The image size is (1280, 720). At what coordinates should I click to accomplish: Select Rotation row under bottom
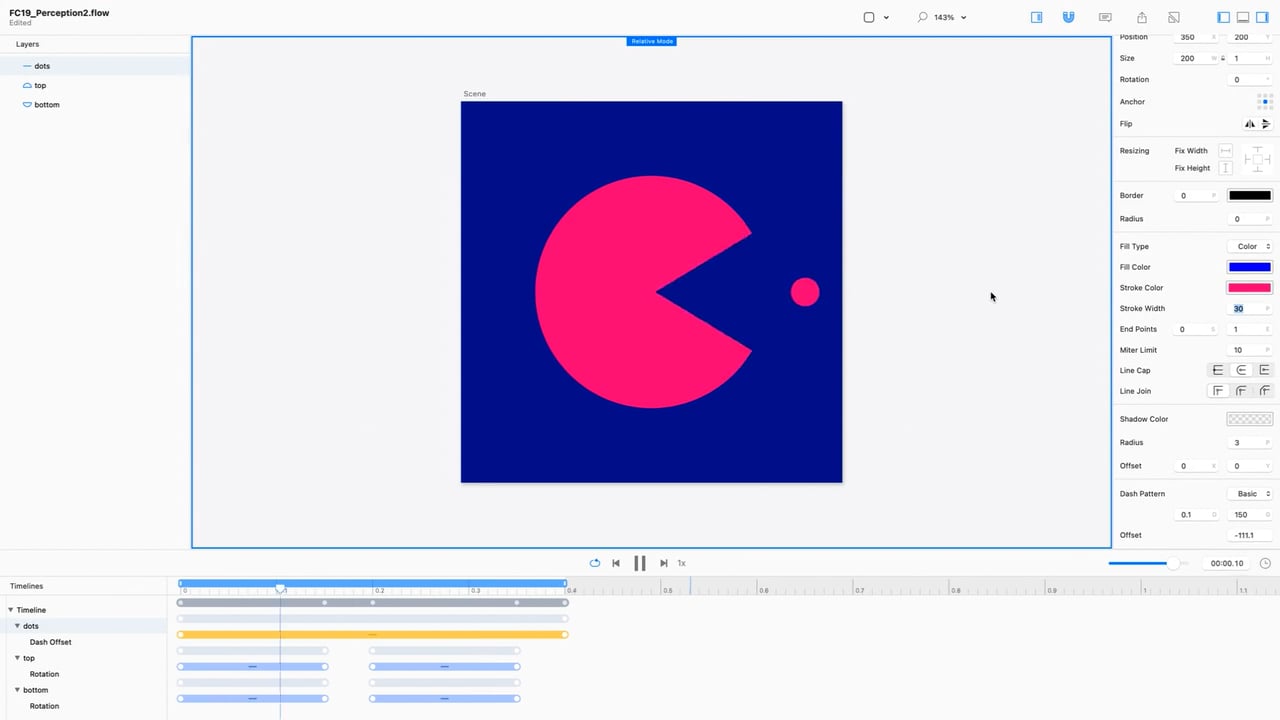coord(83,706)
